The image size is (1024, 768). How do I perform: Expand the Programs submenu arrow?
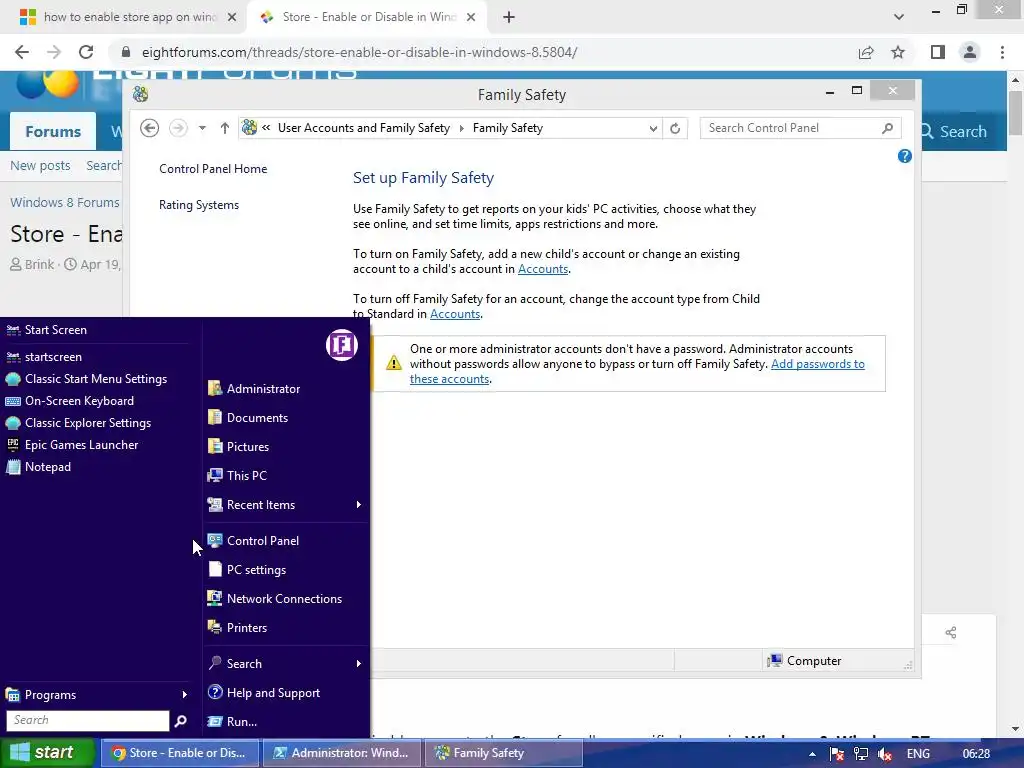tap(184, 695)
